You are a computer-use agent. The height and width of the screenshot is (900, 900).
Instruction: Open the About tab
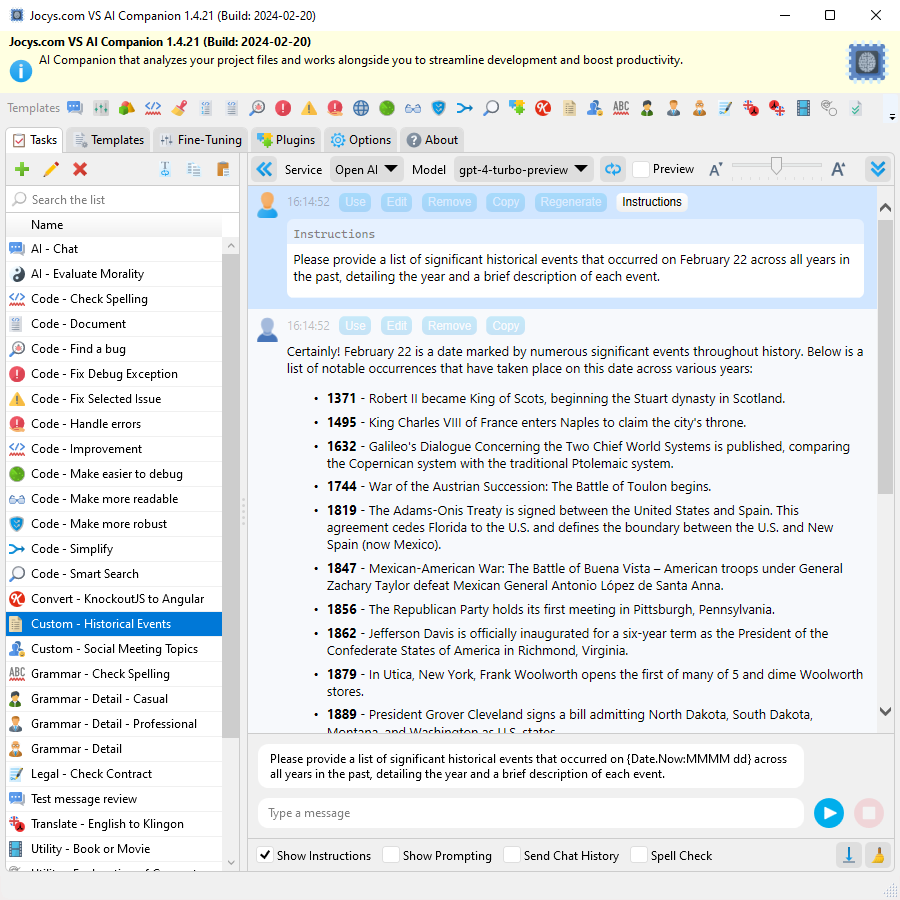click(433, 139)
